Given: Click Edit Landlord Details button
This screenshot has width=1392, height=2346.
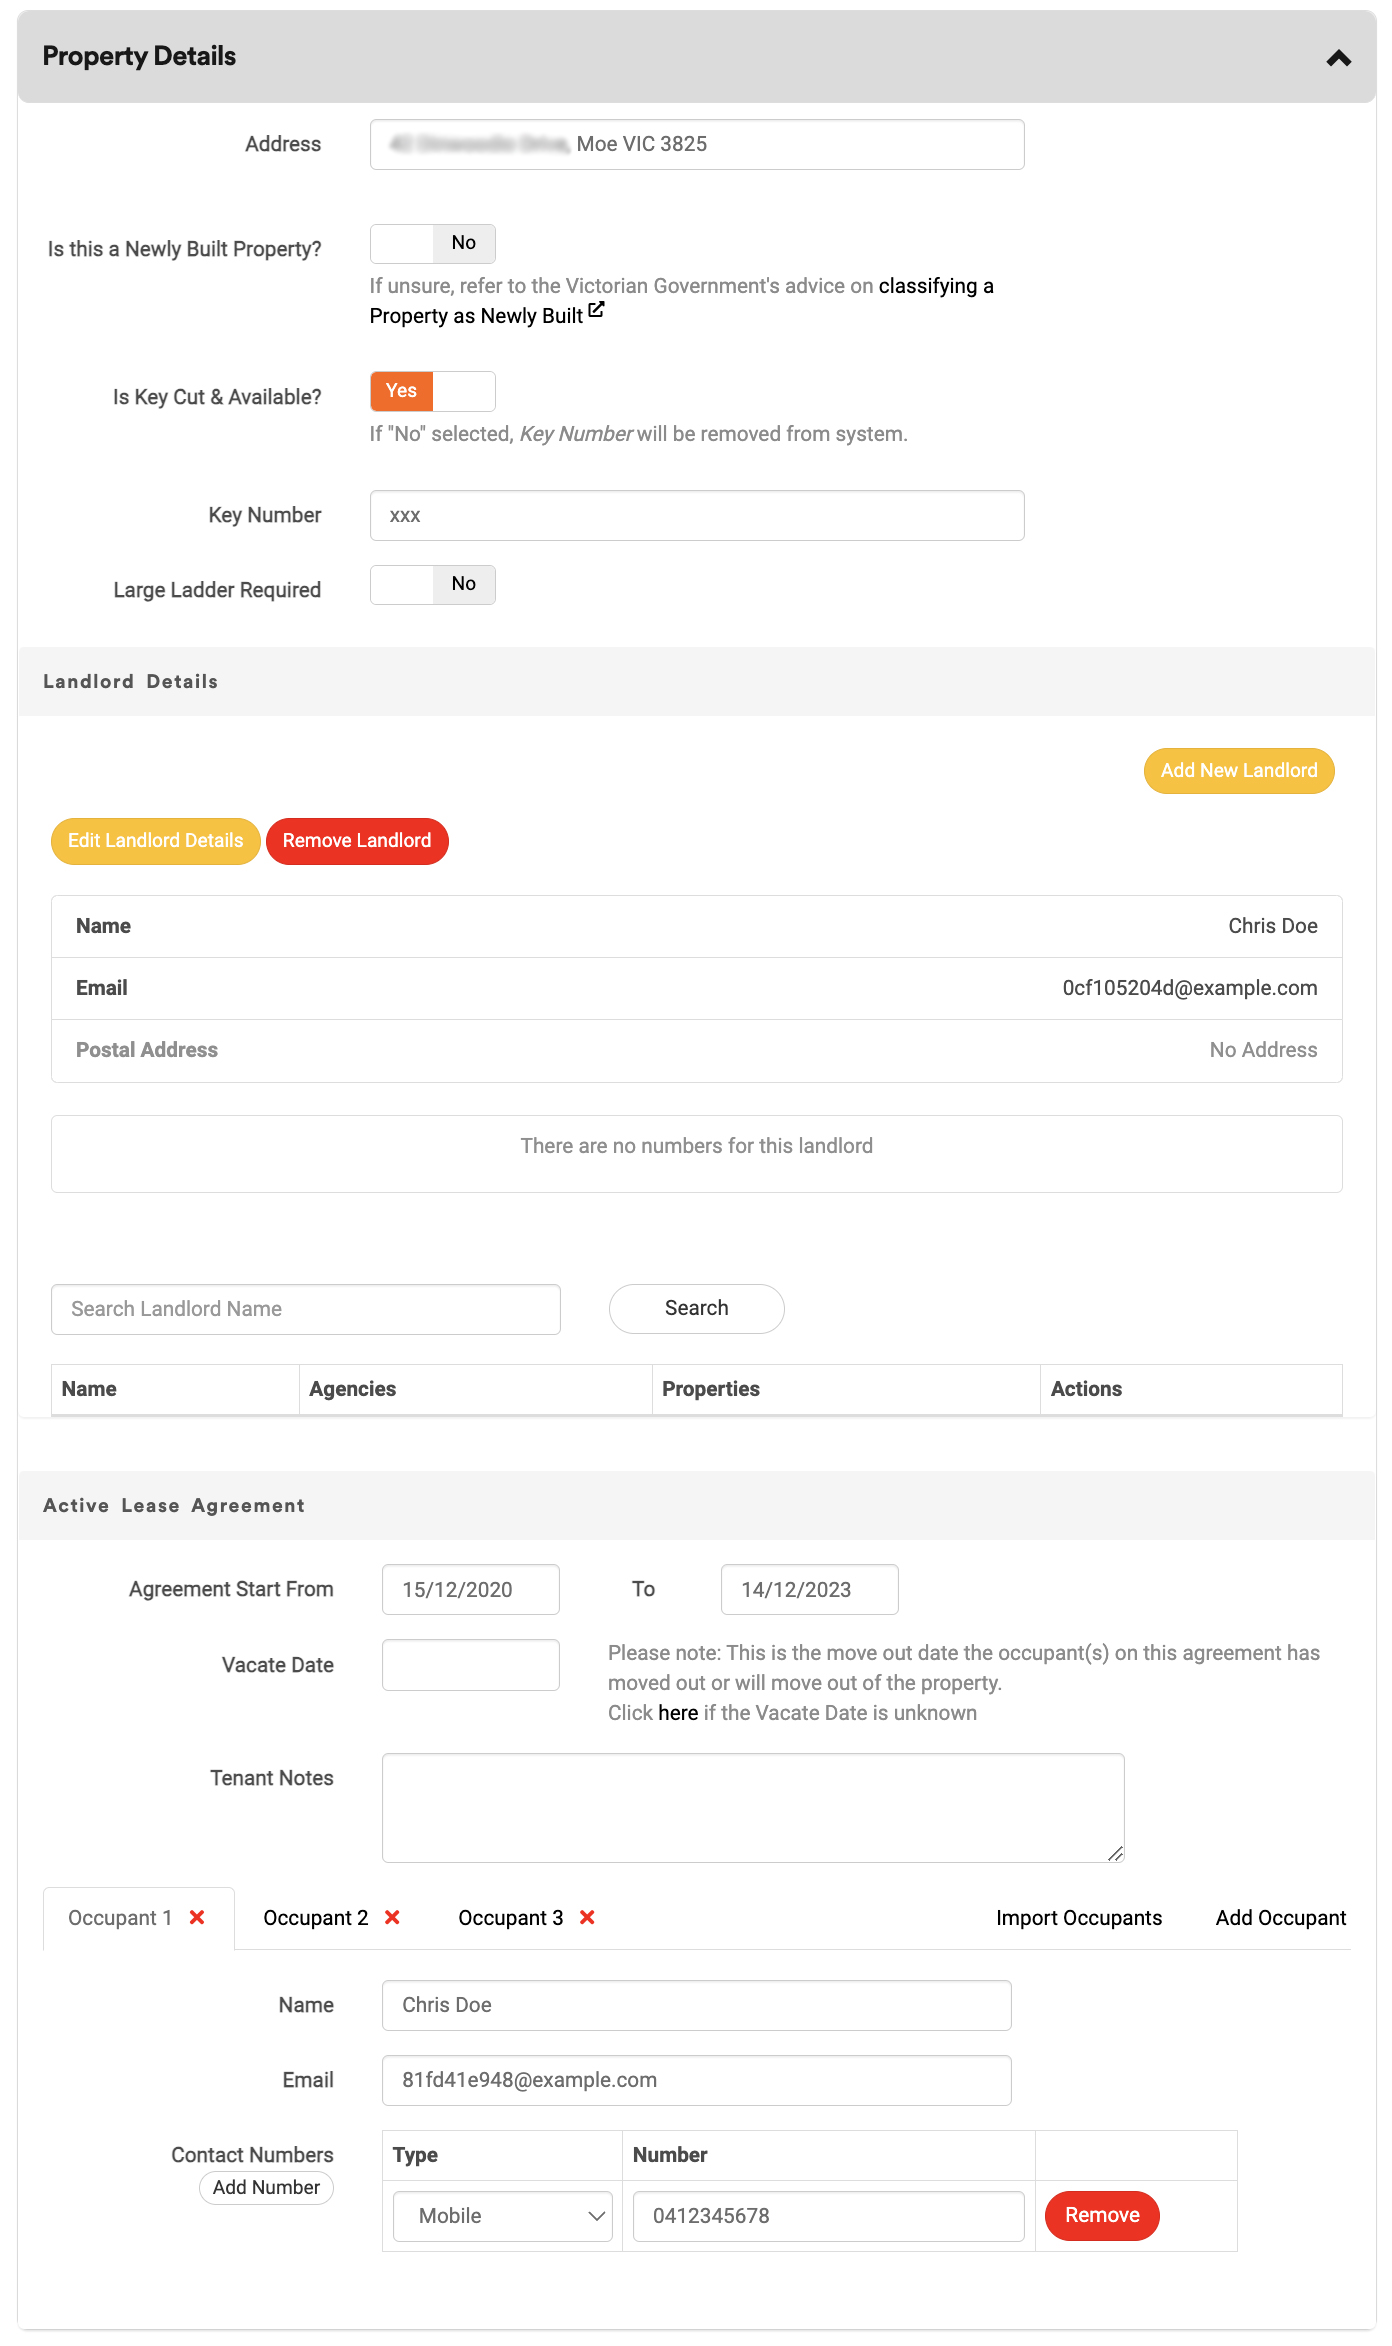Looking at the screenshot, I should [155, 841].
